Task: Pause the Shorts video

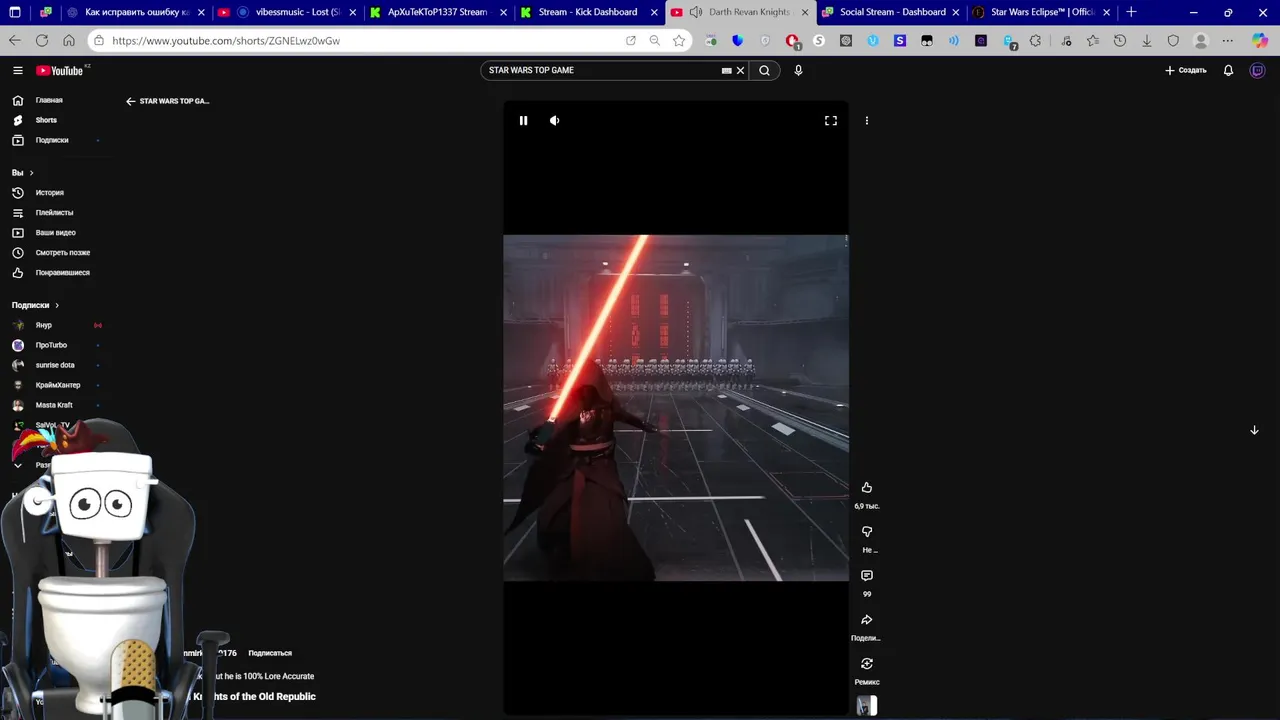Action: point(523,120)
